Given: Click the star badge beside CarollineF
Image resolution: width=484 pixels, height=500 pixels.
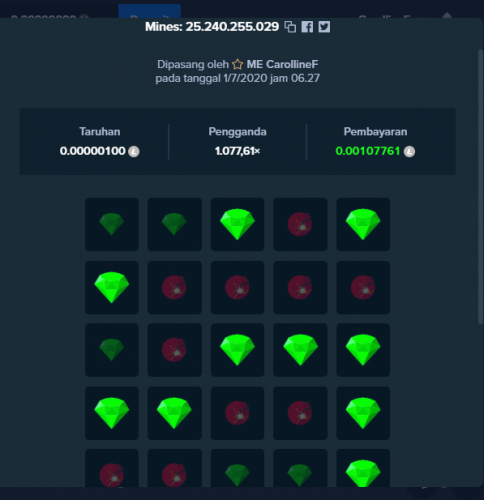Looking at the screenshot, I should pyautogui.click(x=237, y=64).
